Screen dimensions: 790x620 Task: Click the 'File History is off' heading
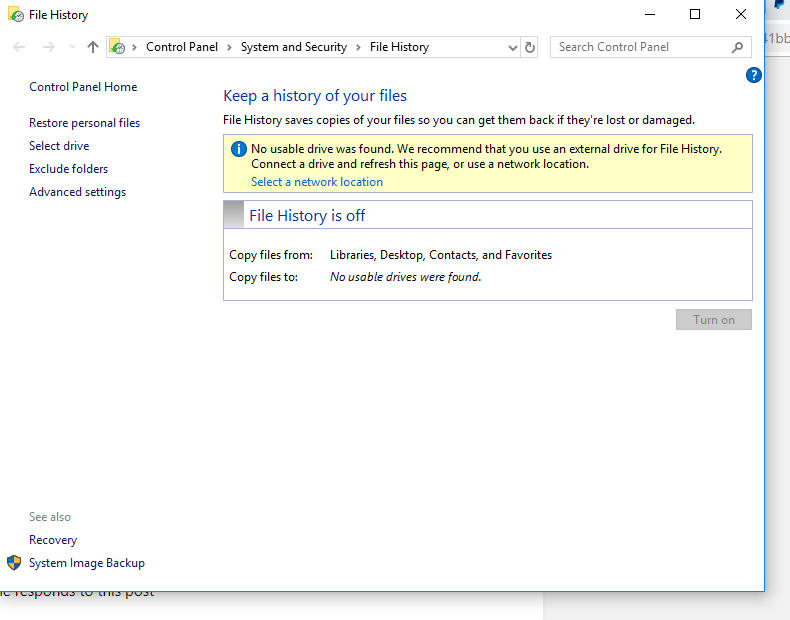point(307,216)
